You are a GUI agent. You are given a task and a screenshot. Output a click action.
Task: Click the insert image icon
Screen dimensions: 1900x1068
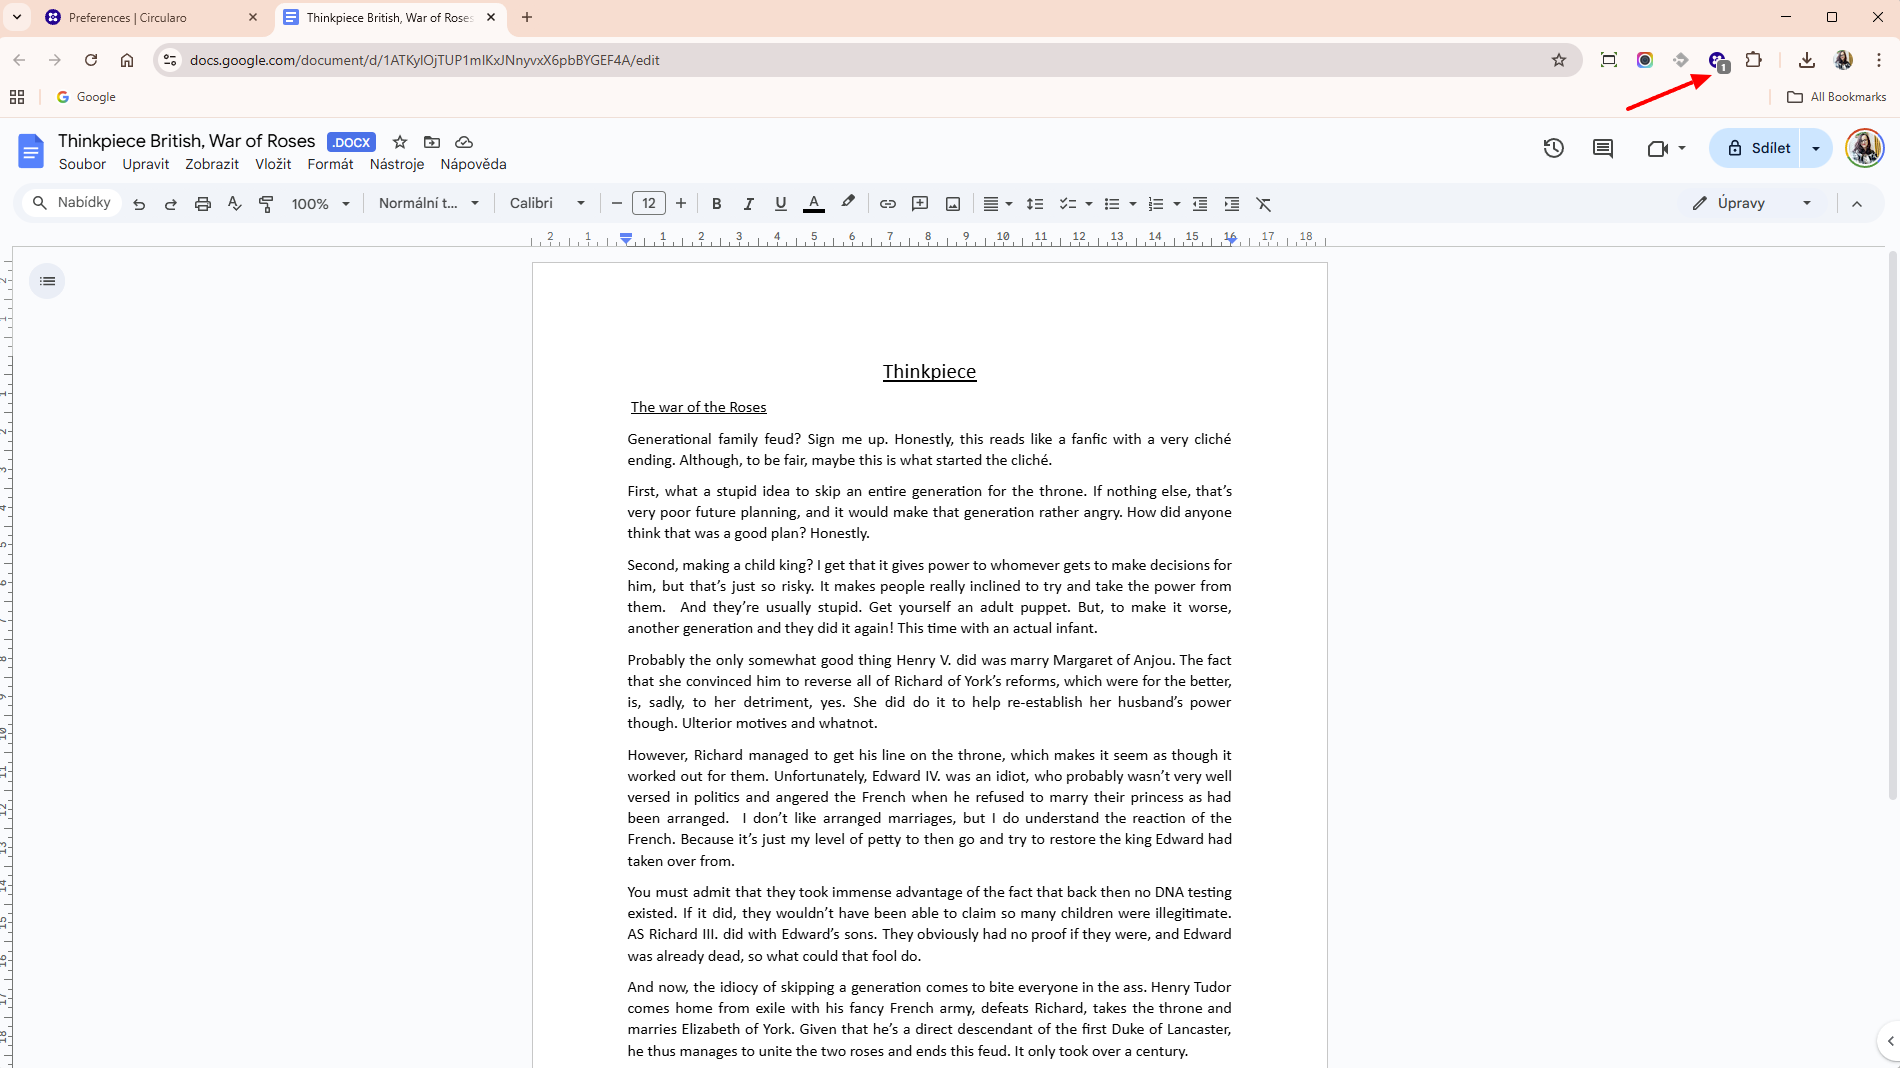point(953,204)
